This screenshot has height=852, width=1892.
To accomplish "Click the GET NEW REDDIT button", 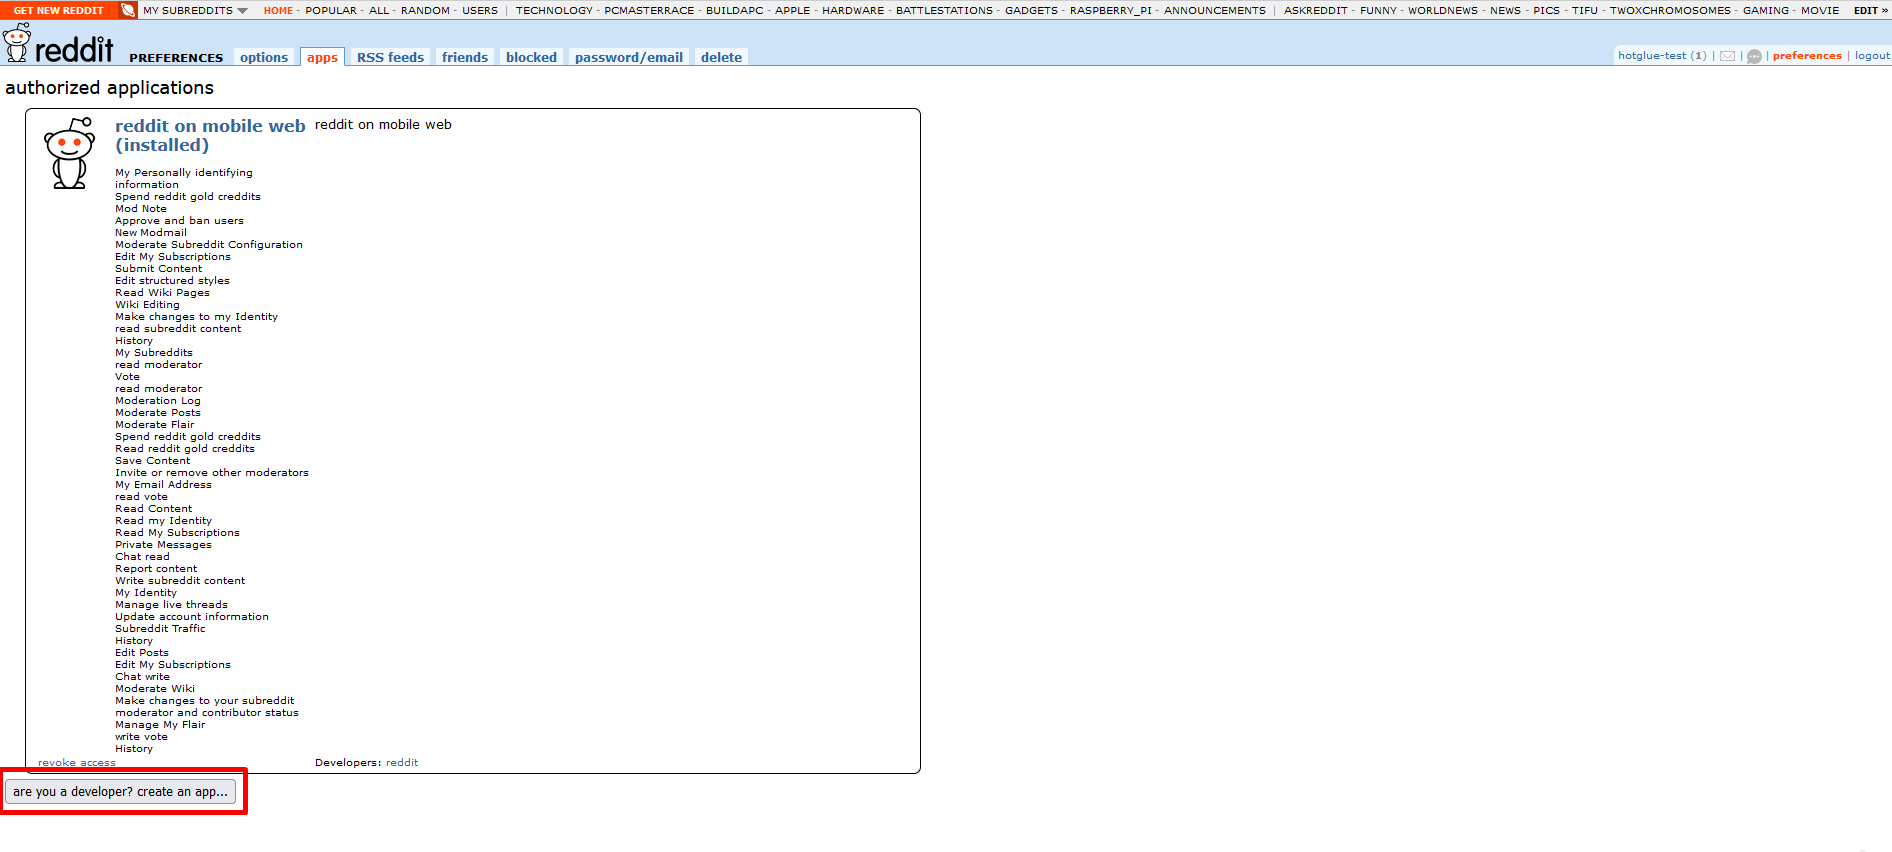I will click(x=58, y=10).
